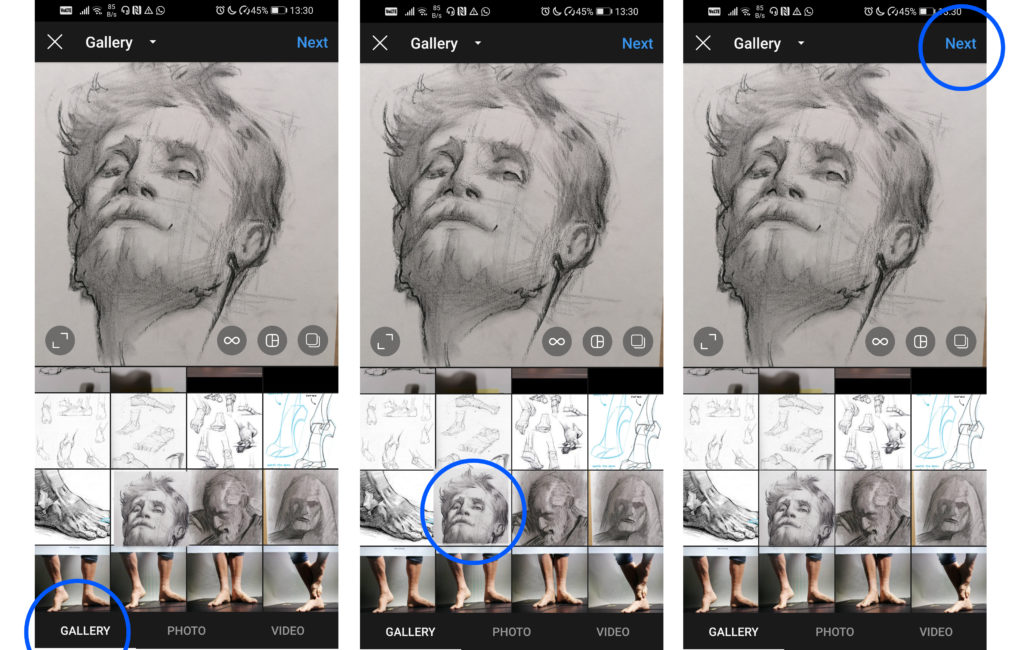Open Layout collage icon in left screenshot
The height and width of the screenshot is (650, 1024).
(x=272, y=340)
